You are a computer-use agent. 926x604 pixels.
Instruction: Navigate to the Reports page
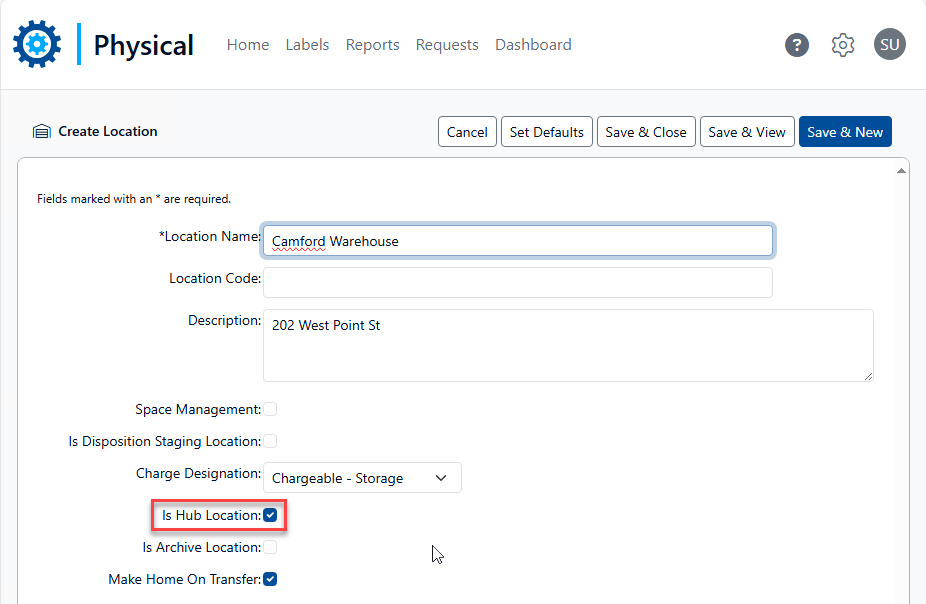[372, 45]
